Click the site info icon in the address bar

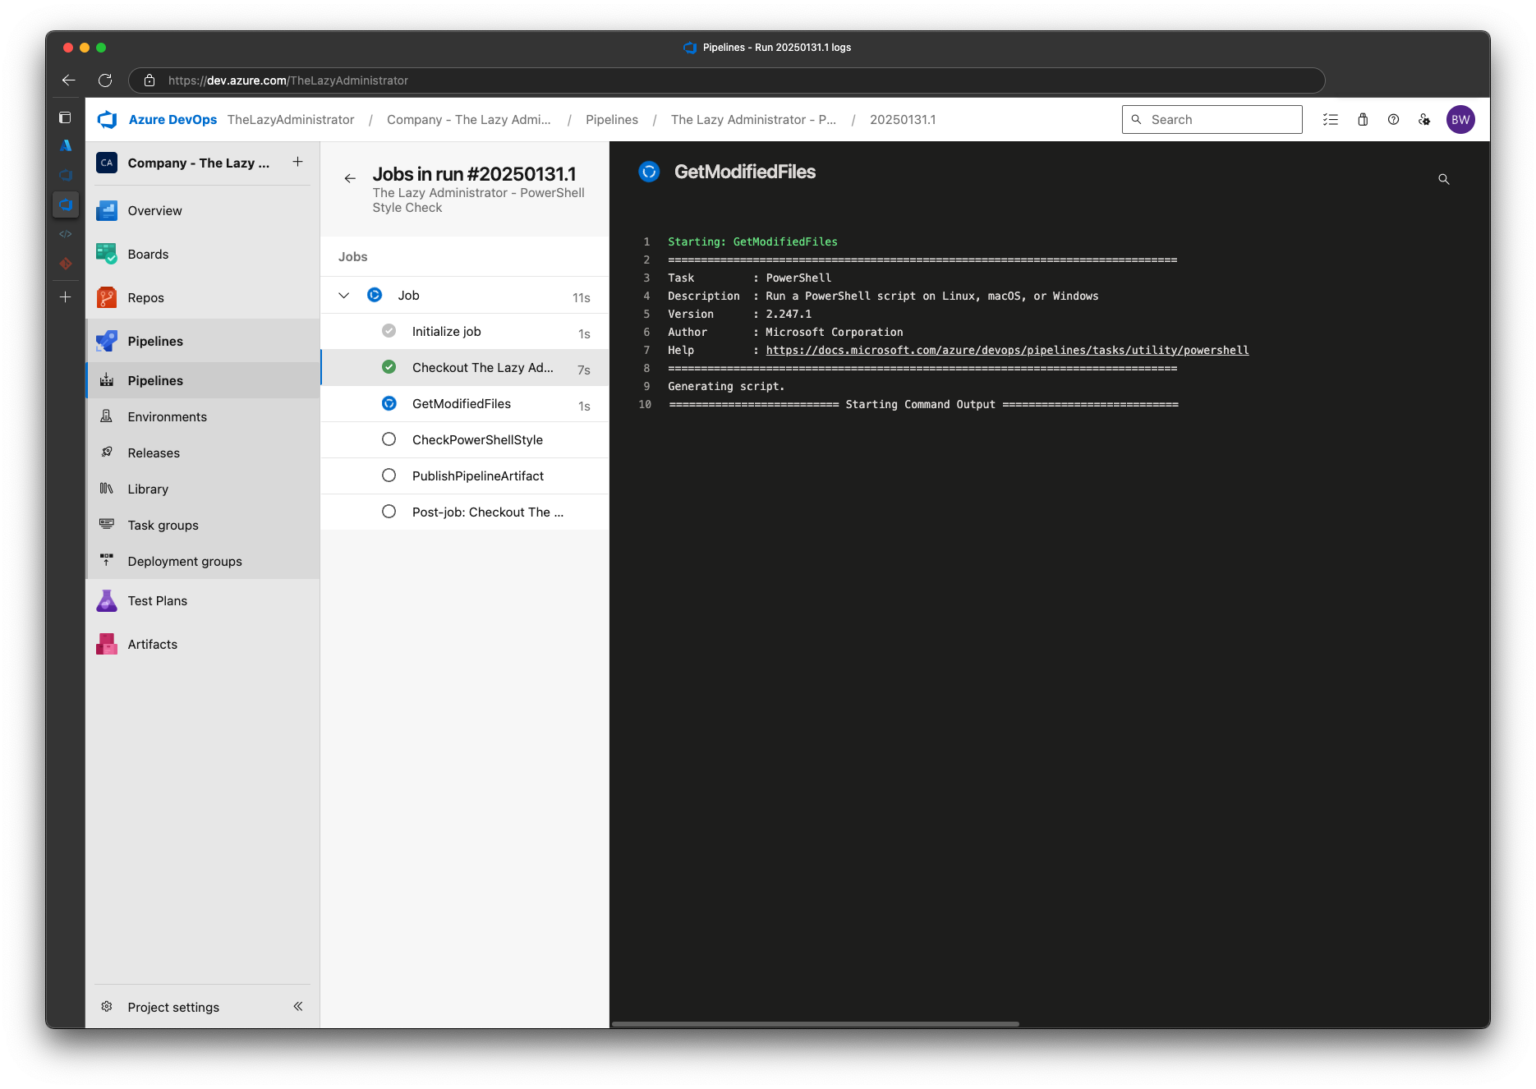149,80
